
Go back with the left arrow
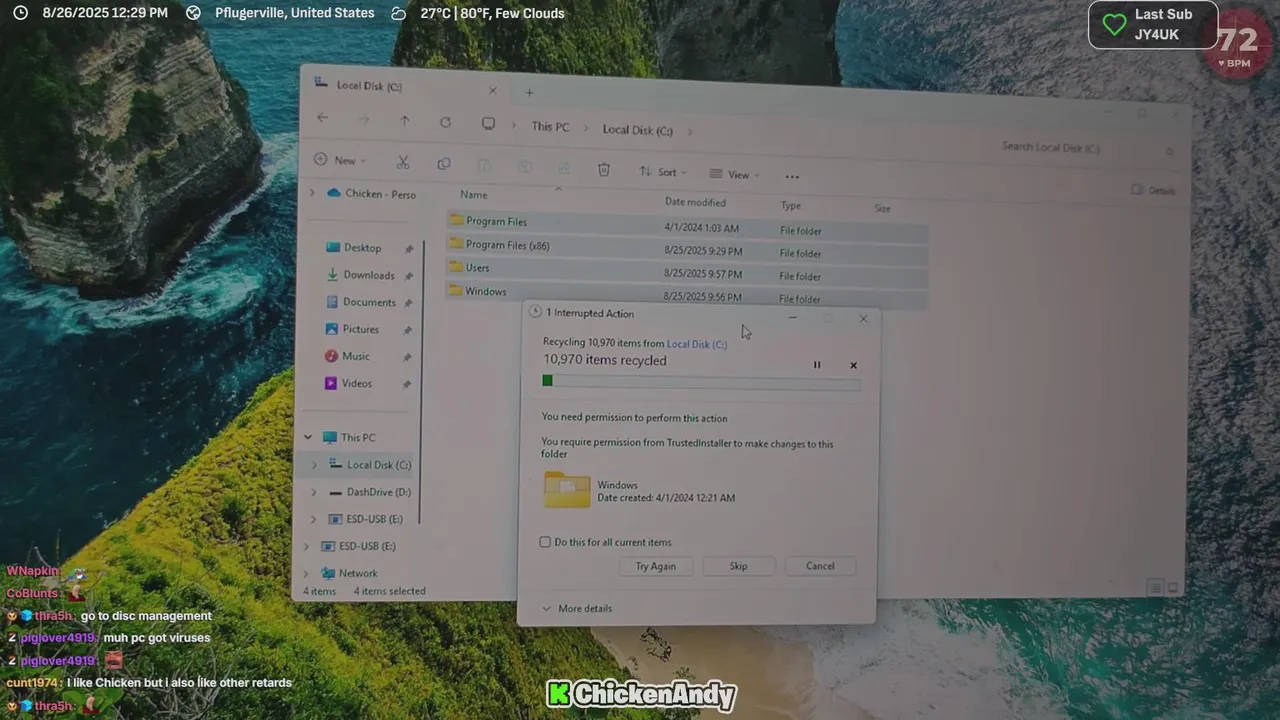point(322,117)
